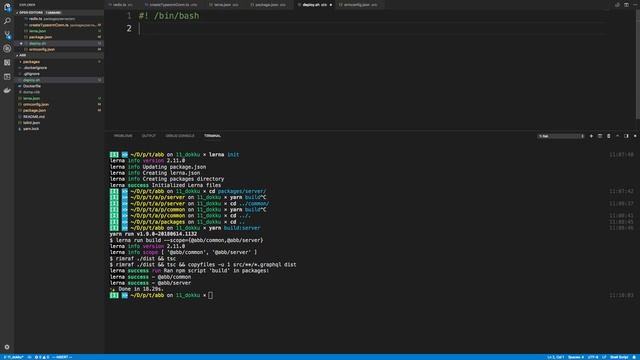Open errors and warnings count in status bar
Image resolution: width=640 pixels, height=360 pixels.
tap(42, 357)
